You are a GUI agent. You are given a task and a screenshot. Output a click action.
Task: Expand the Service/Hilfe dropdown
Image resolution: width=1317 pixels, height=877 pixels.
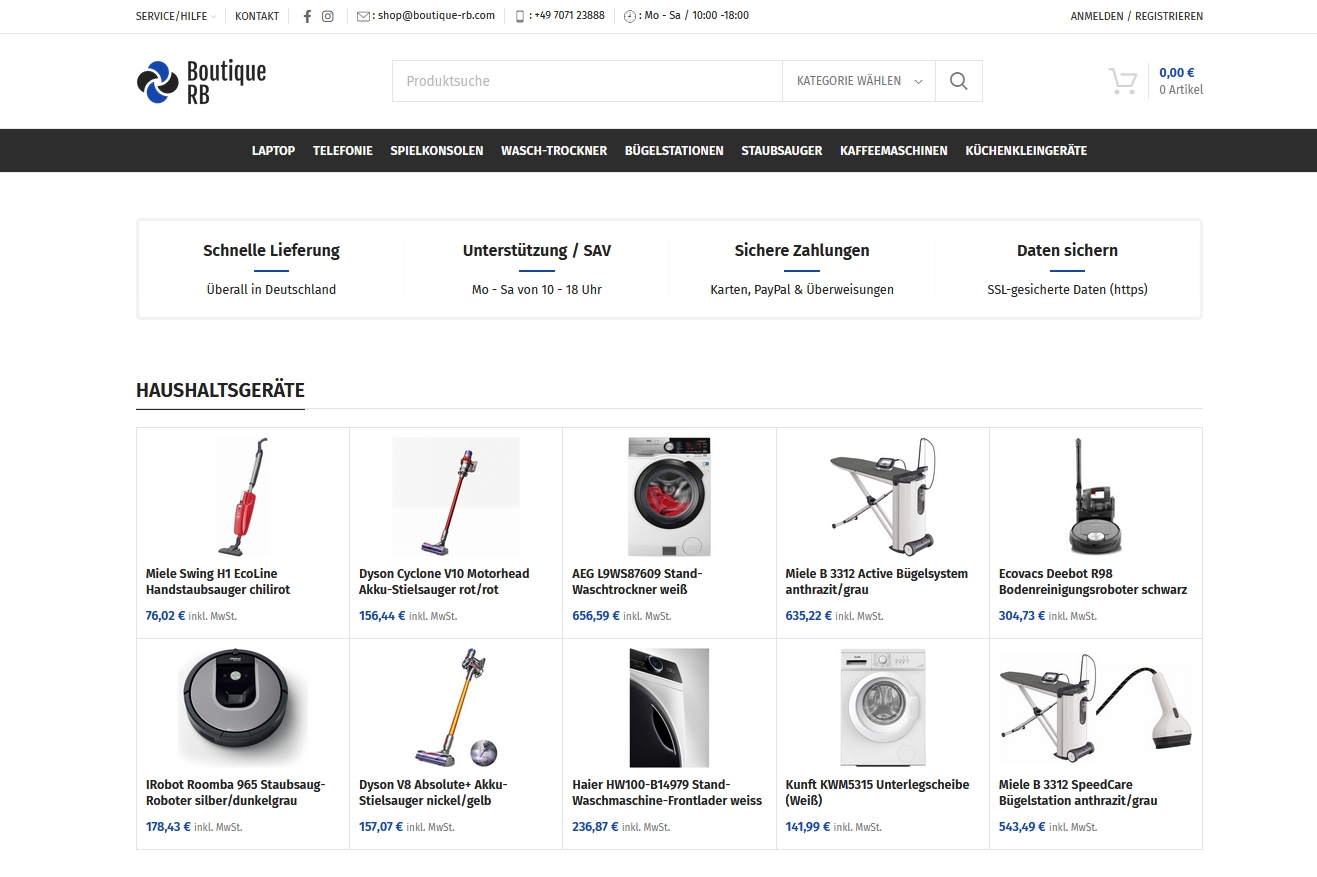point(176,16)
